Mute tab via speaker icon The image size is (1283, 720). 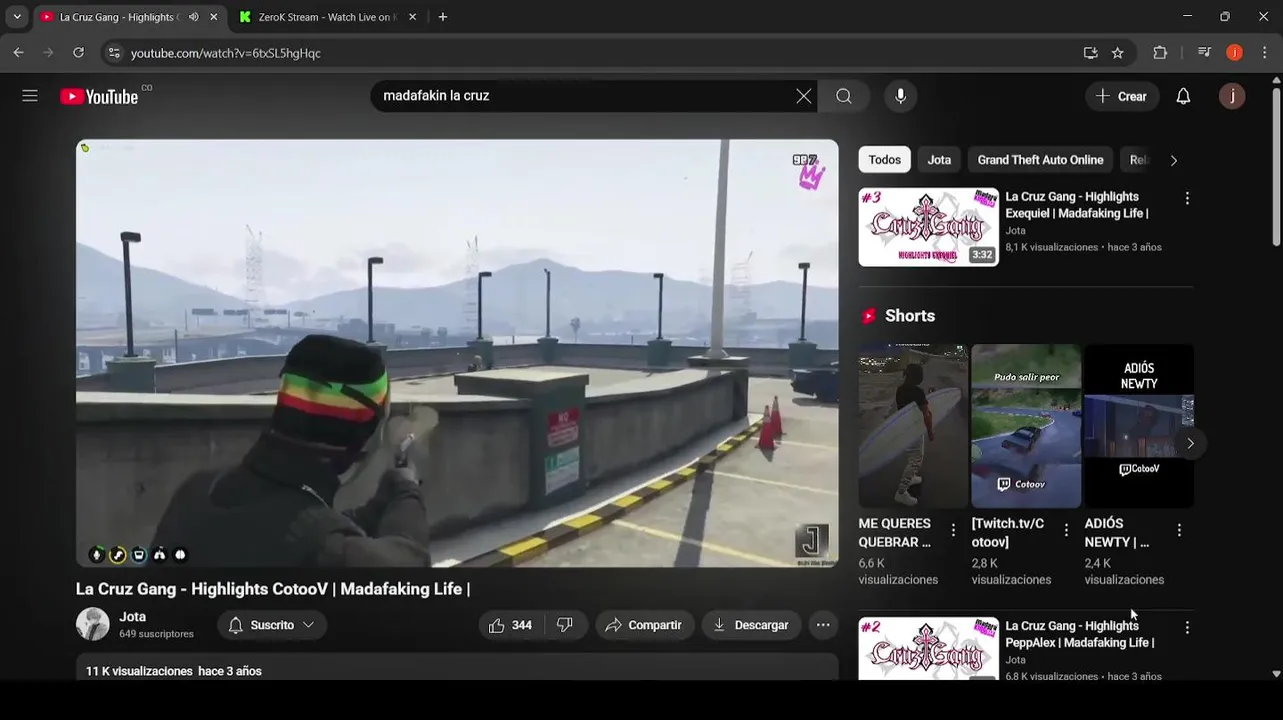pos(193,17)
